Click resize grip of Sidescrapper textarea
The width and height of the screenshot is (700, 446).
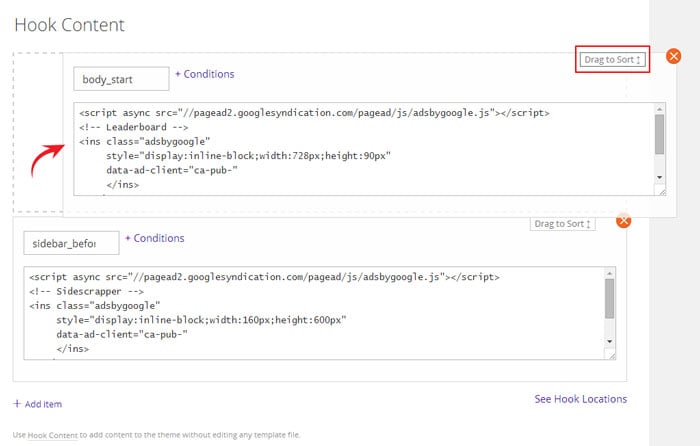pyautogui.click(x=612, y=356)
